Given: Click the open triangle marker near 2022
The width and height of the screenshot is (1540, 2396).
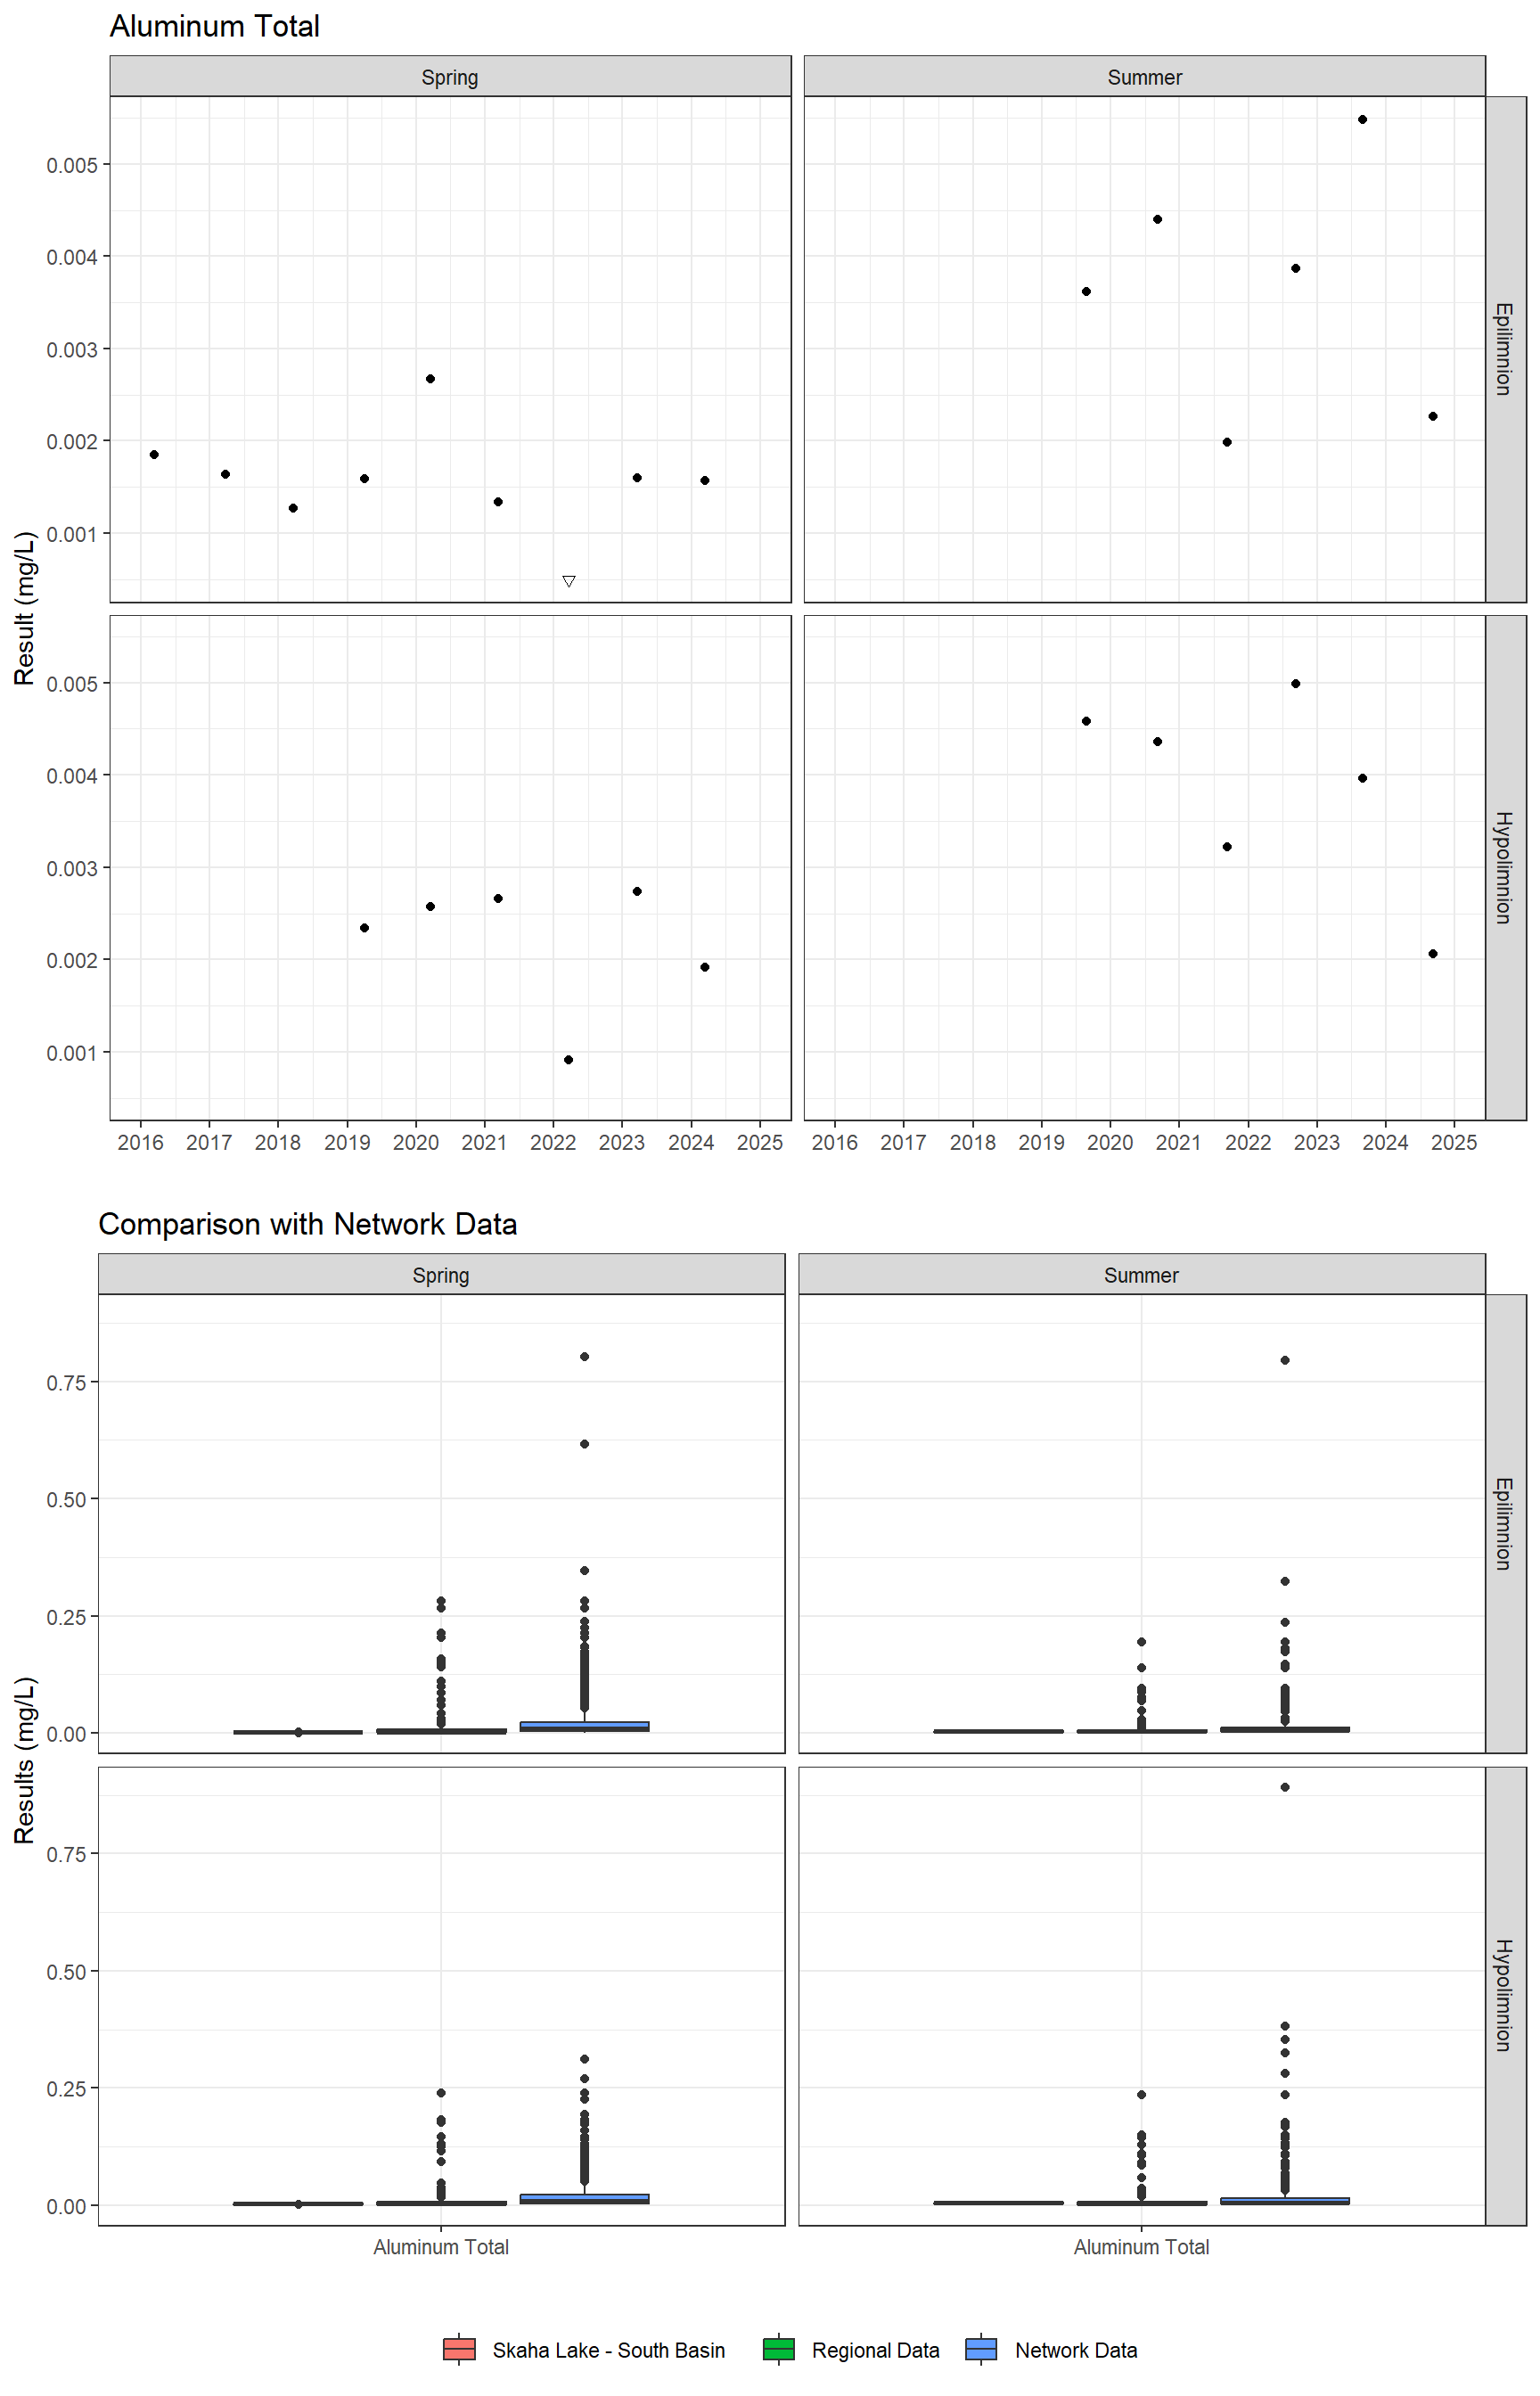Looking at the screenshot, I should tap(568, 581).
